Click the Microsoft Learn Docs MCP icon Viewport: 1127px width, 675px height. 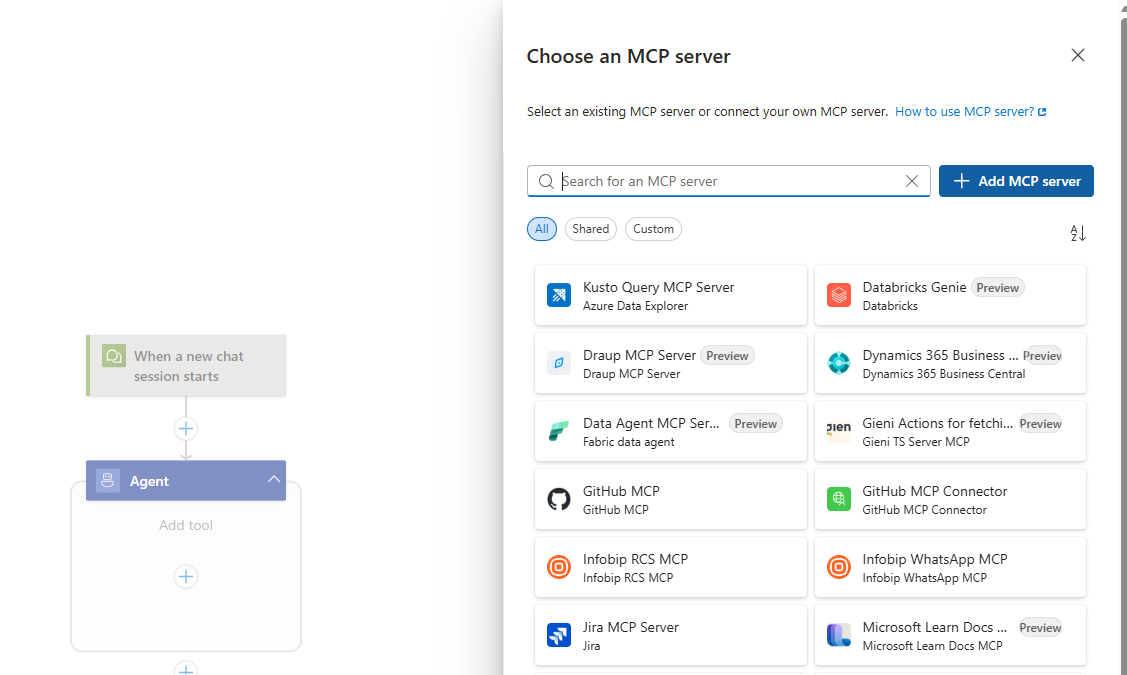(838, 634)
